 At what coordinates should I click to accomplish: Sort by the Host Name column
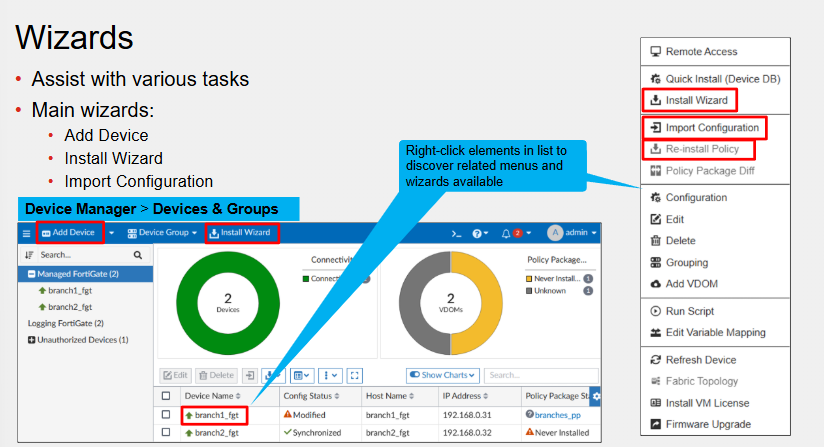(390, 396)
